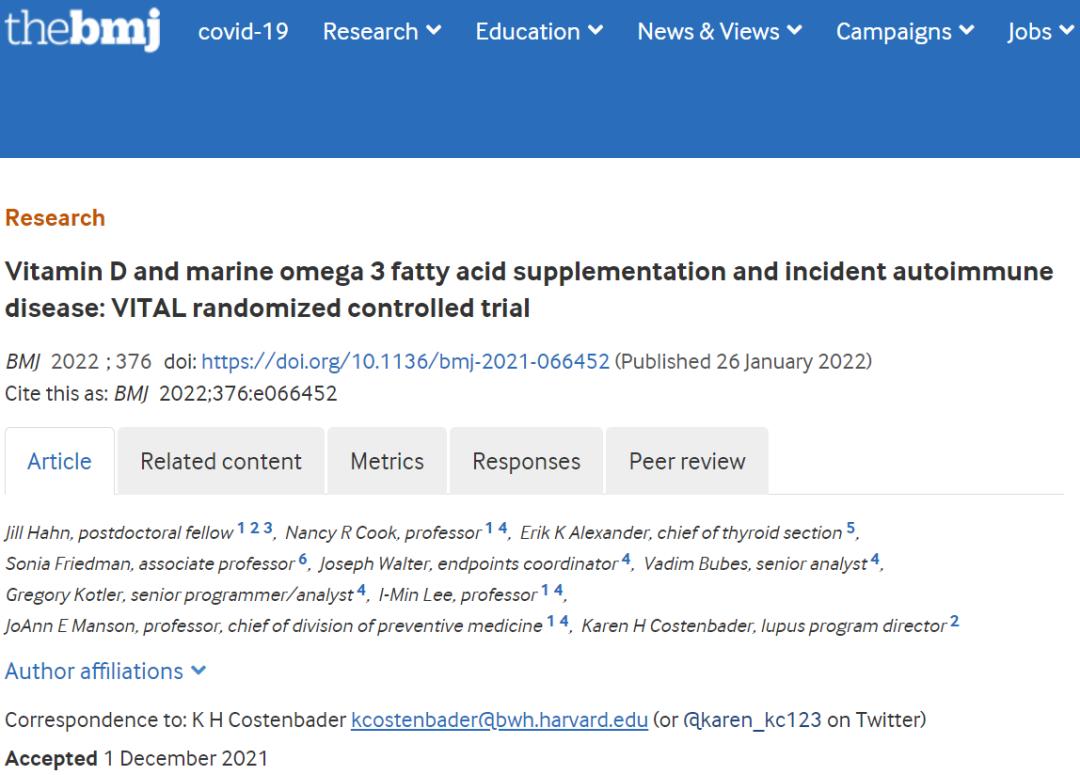Open the covid-19 nav link
The image size is (1080, 775).
(243, 32)
